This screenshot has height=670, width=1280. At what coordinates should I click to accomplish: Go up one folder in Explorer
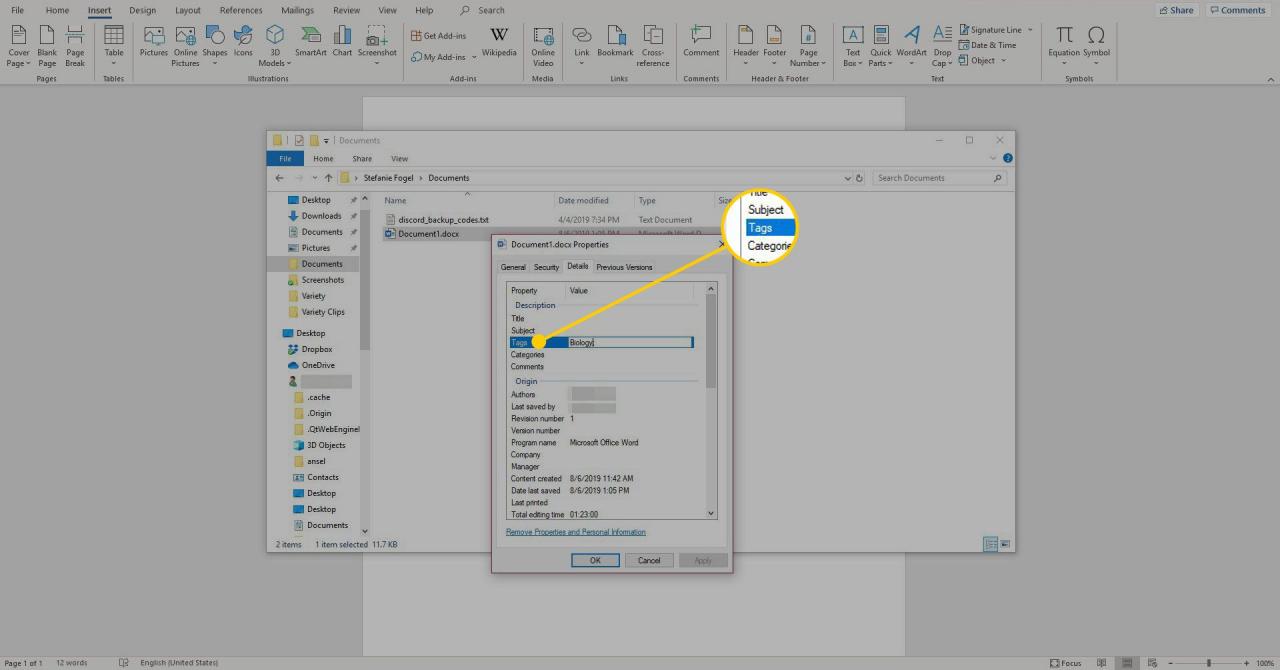[x=328, y=178]
